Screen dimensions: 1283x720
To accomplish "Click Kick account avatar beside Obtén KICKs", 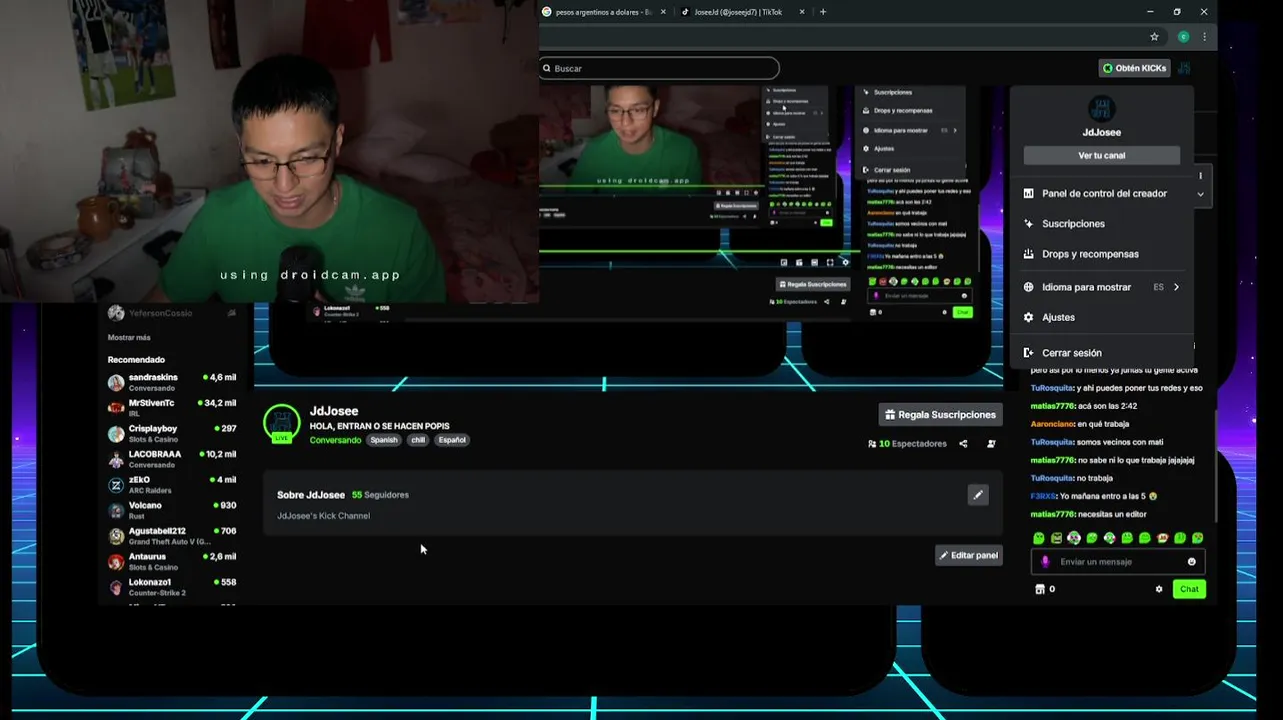I will point(1184,68).
